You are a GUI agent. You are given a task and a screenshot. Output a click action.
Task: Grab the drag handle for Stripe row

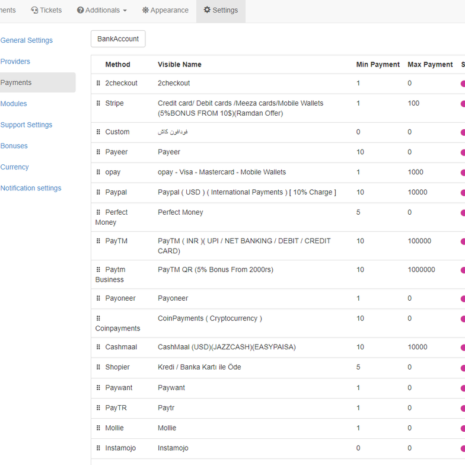tap(98, 103)
